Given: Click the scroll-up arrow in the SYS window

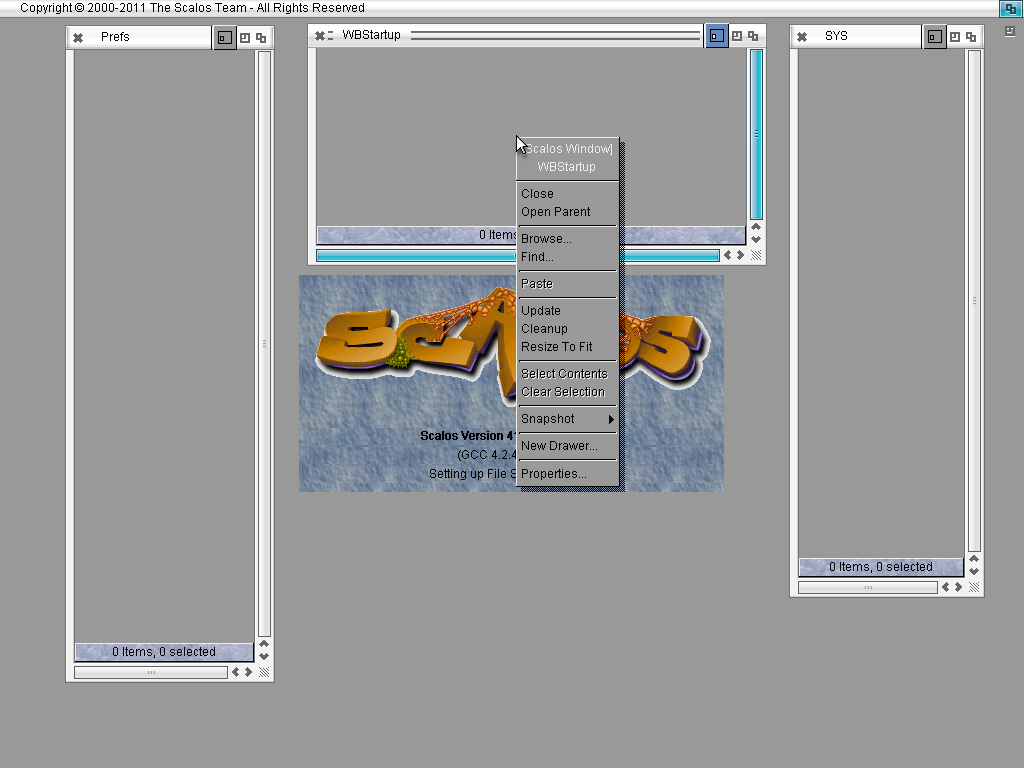Looking at the screenshot, I should click(x=974, y=559).
